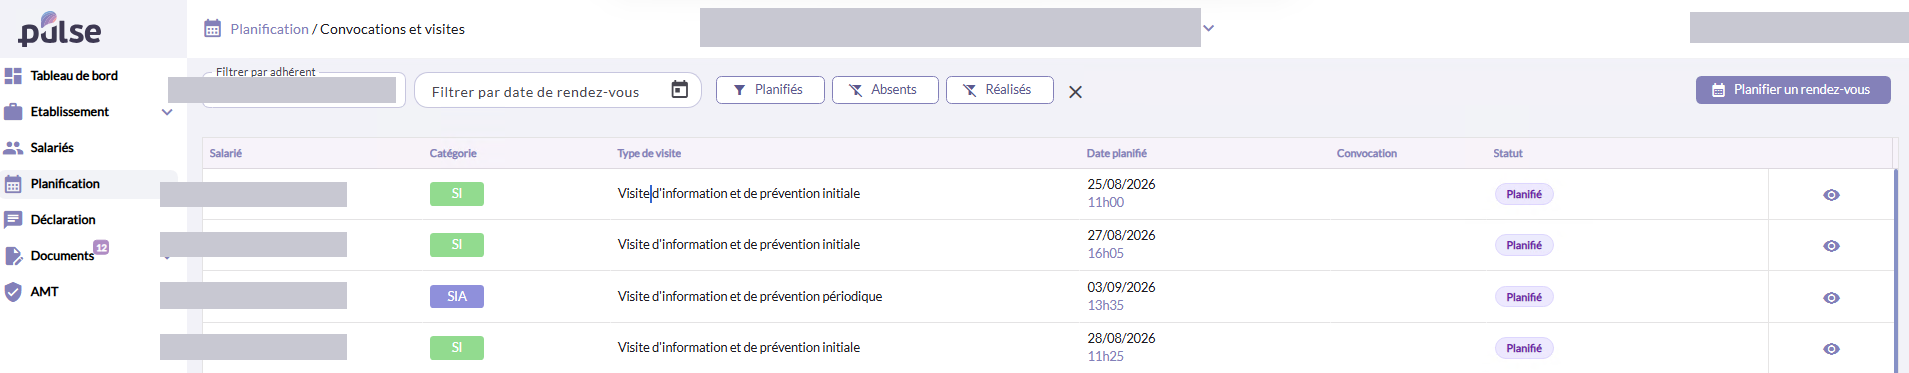Viewport: 1909px width, 373px height.
Task: Expand the Etablissement submenu chevron
Action: pyautogui.click(x=167, y=112)
